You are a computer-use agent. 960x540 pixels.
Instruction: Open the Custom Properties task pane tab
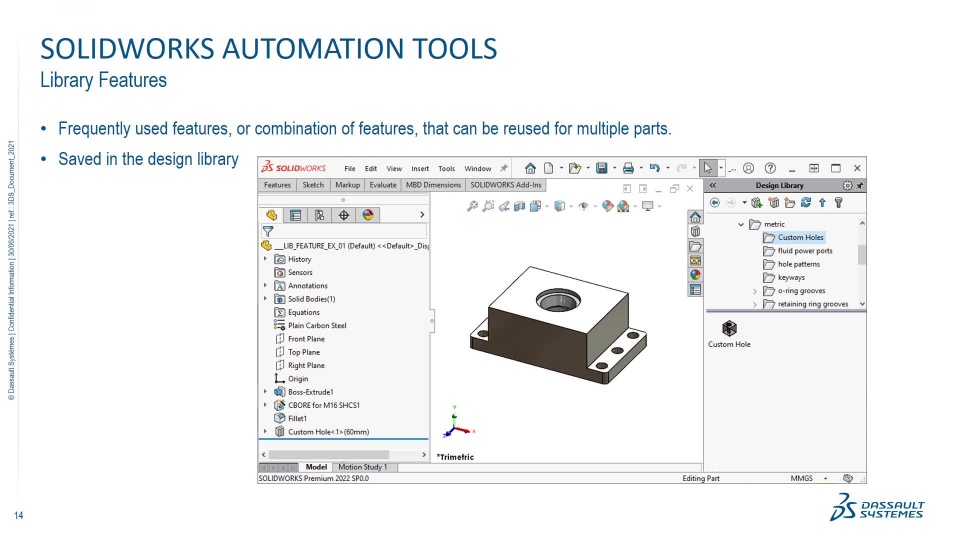(695, 290)
